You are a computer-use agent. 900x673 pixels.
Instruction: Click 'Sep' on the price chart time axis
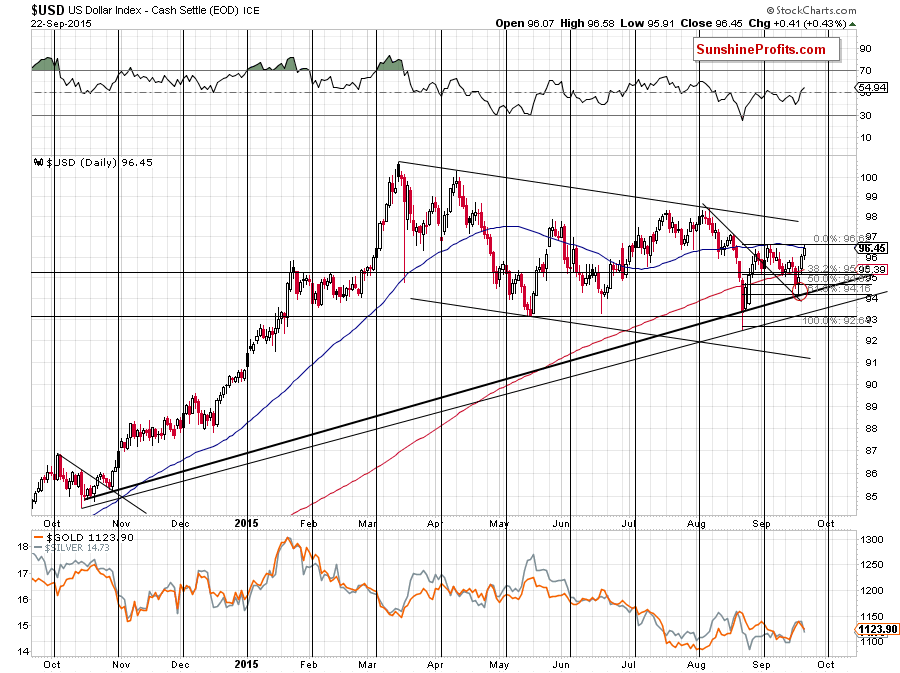pyautogui.click(x=762, y=524)
